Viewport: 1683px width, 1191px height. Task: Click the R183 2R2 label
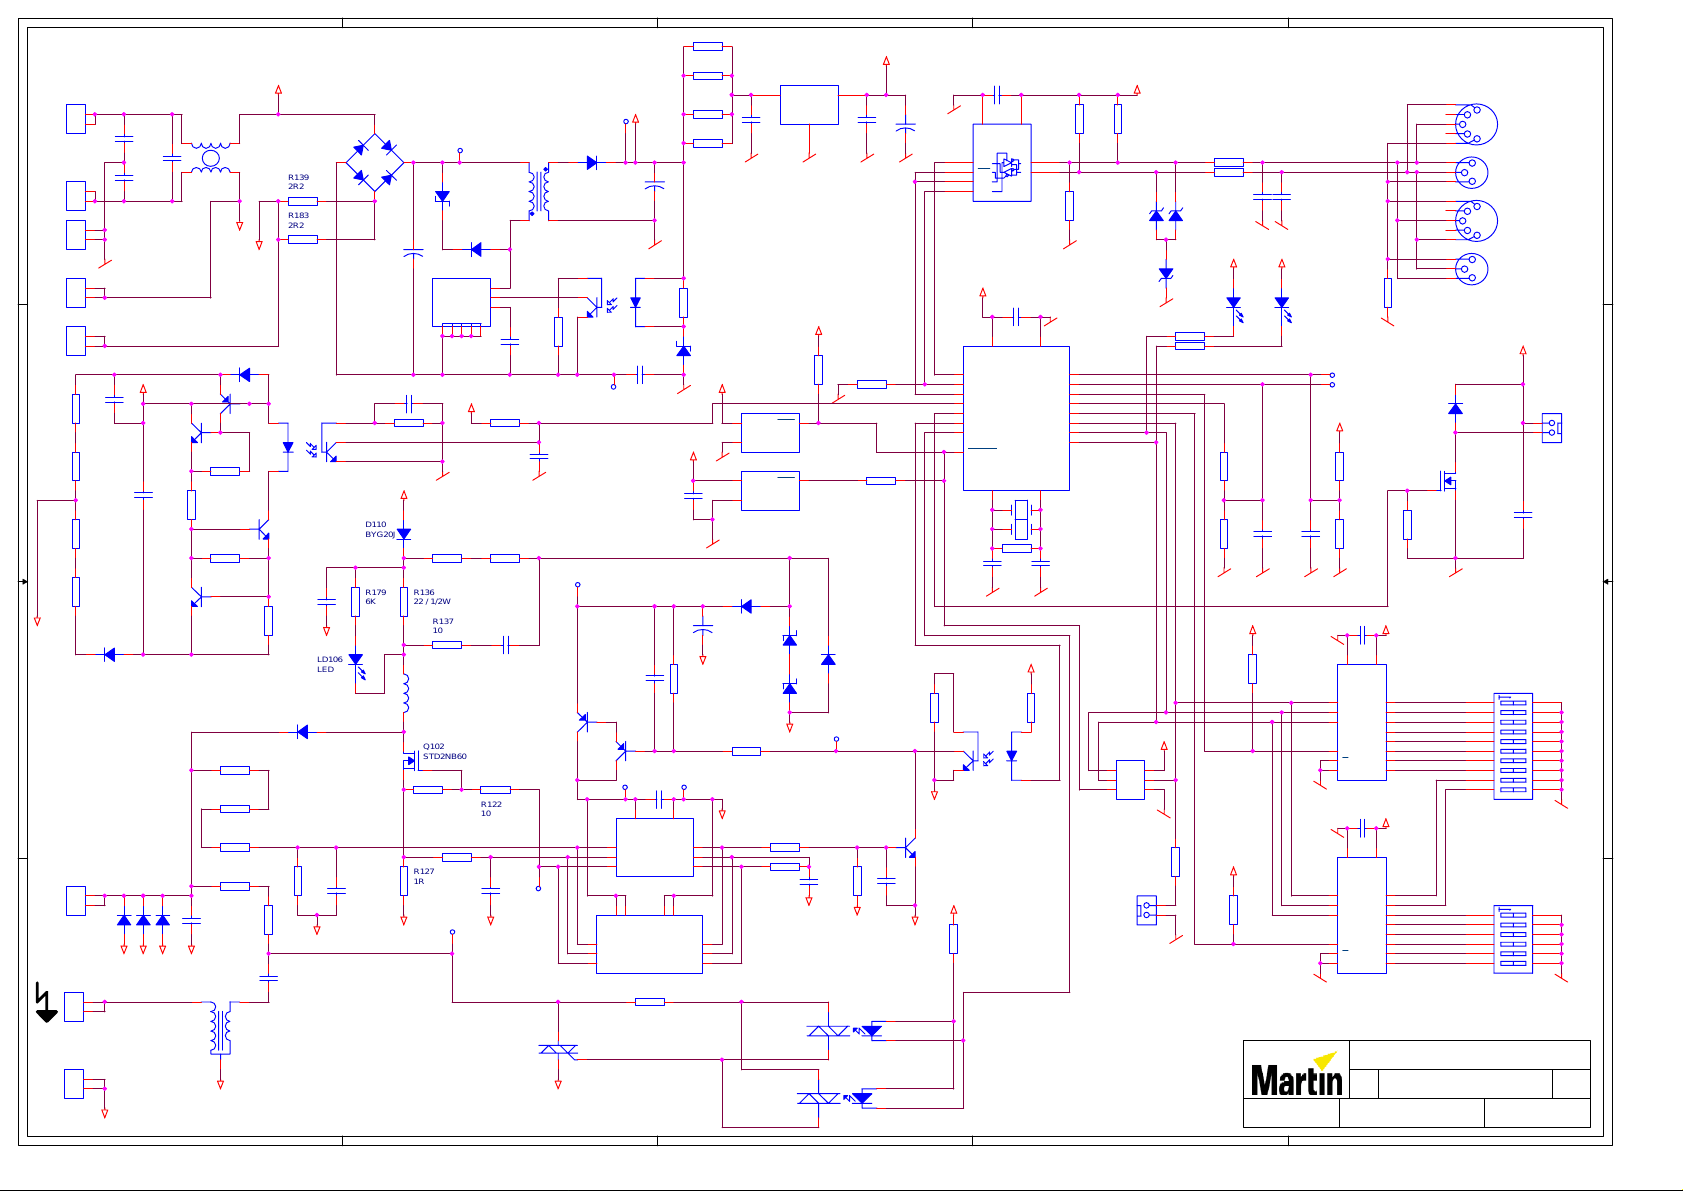pos(298,220)
